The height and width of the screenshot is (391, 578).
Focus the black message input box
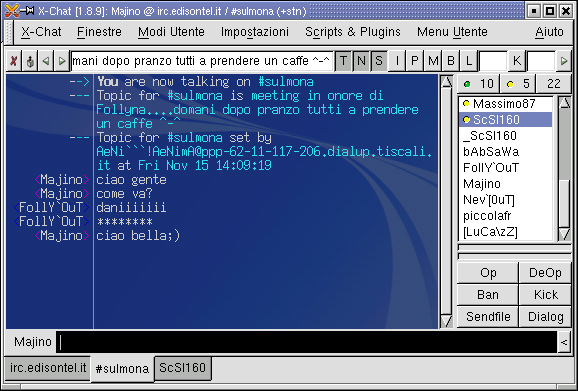click(307, 342)
